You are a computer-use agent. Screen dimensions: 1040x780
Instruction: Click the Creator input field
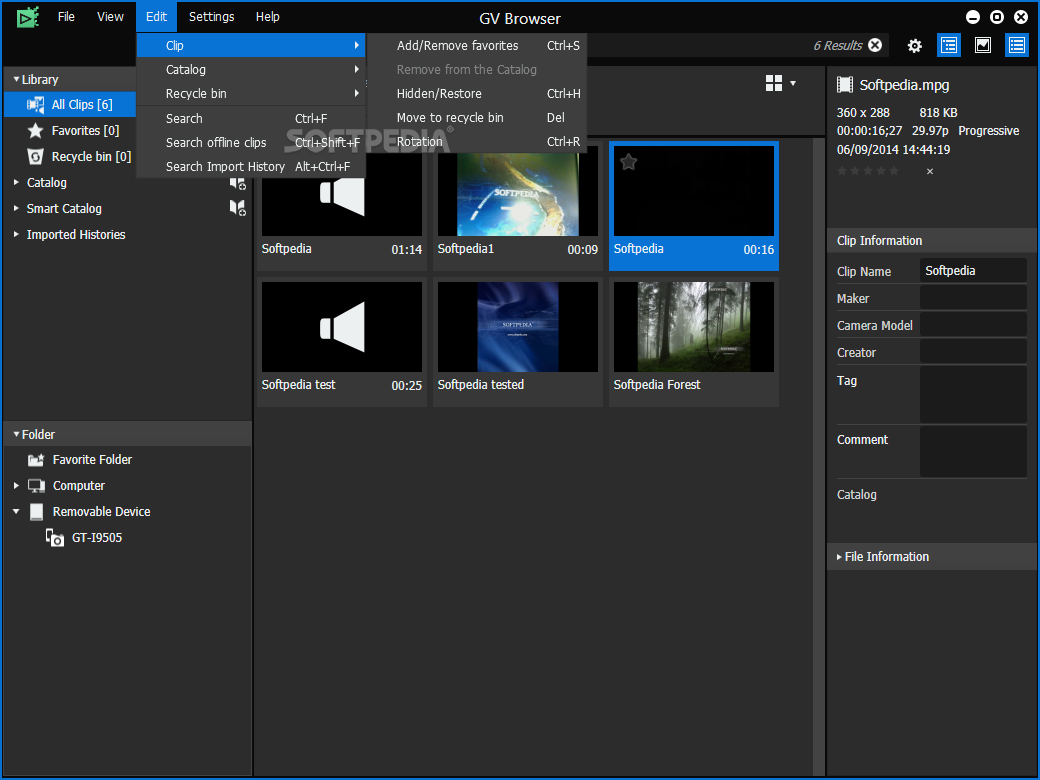point(973,352)
